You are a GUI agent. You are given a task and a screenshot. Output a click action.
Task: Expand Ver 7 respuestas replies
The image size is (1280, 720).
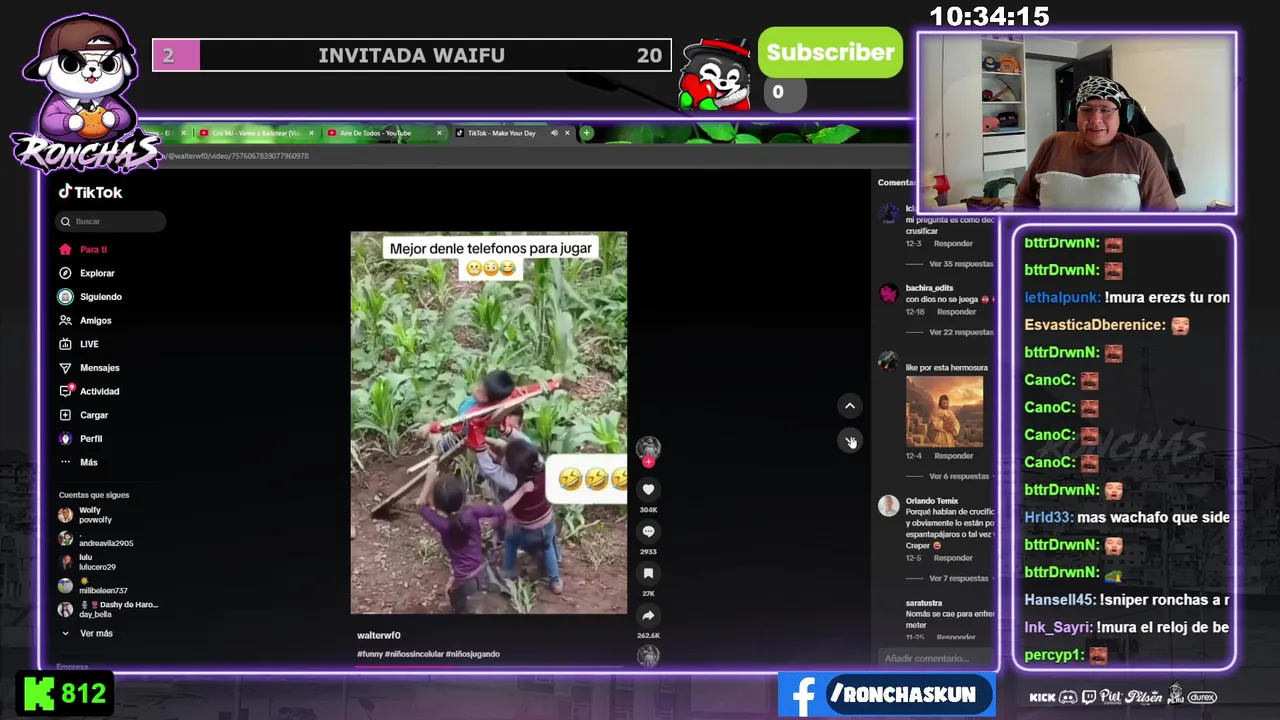(x=959, y=578)
